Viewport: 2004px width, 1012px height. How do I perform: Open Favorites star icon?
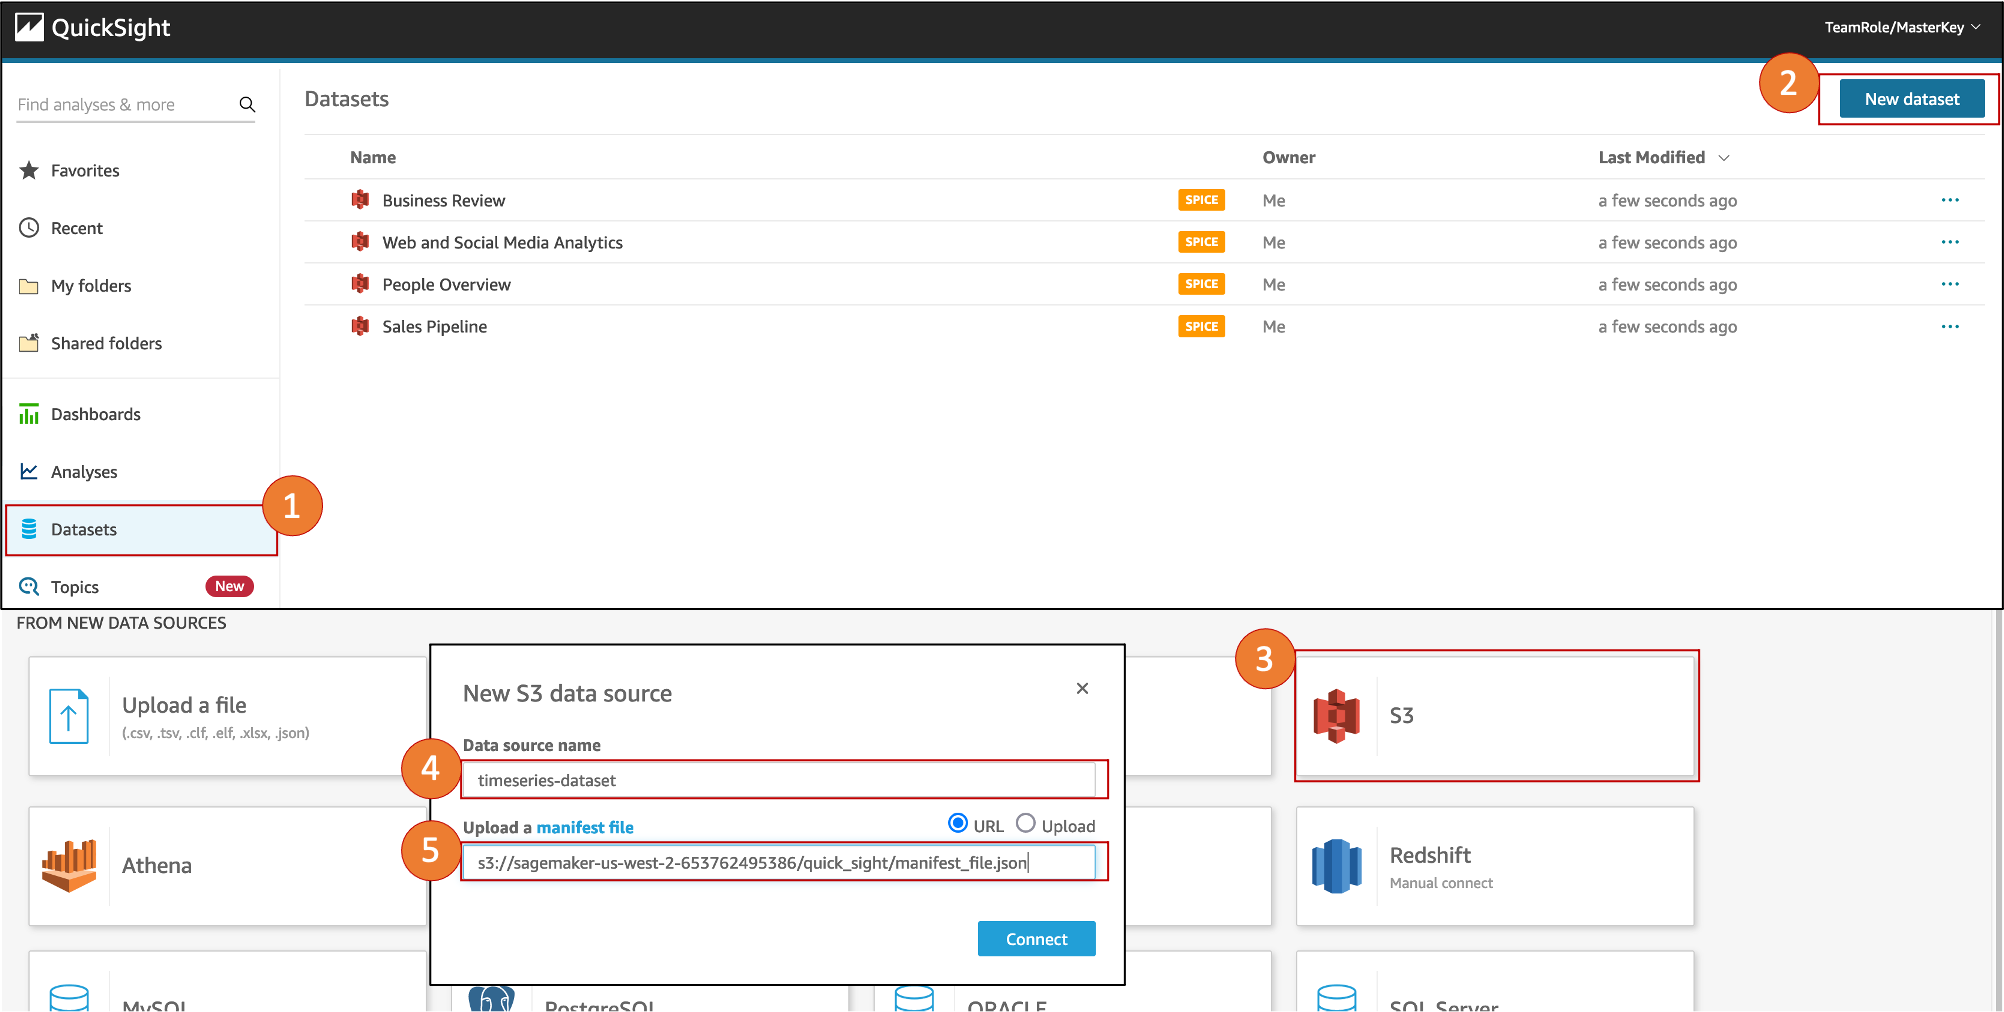[29, 170]
